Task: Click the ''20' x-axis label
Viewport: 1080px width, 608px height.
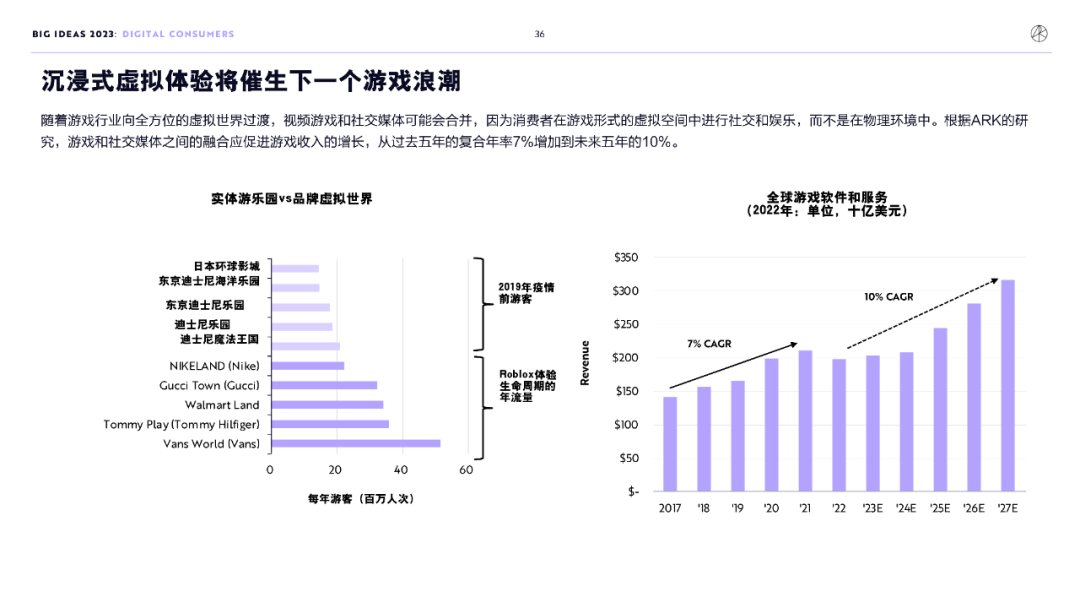Action: [x=771, y=508]
